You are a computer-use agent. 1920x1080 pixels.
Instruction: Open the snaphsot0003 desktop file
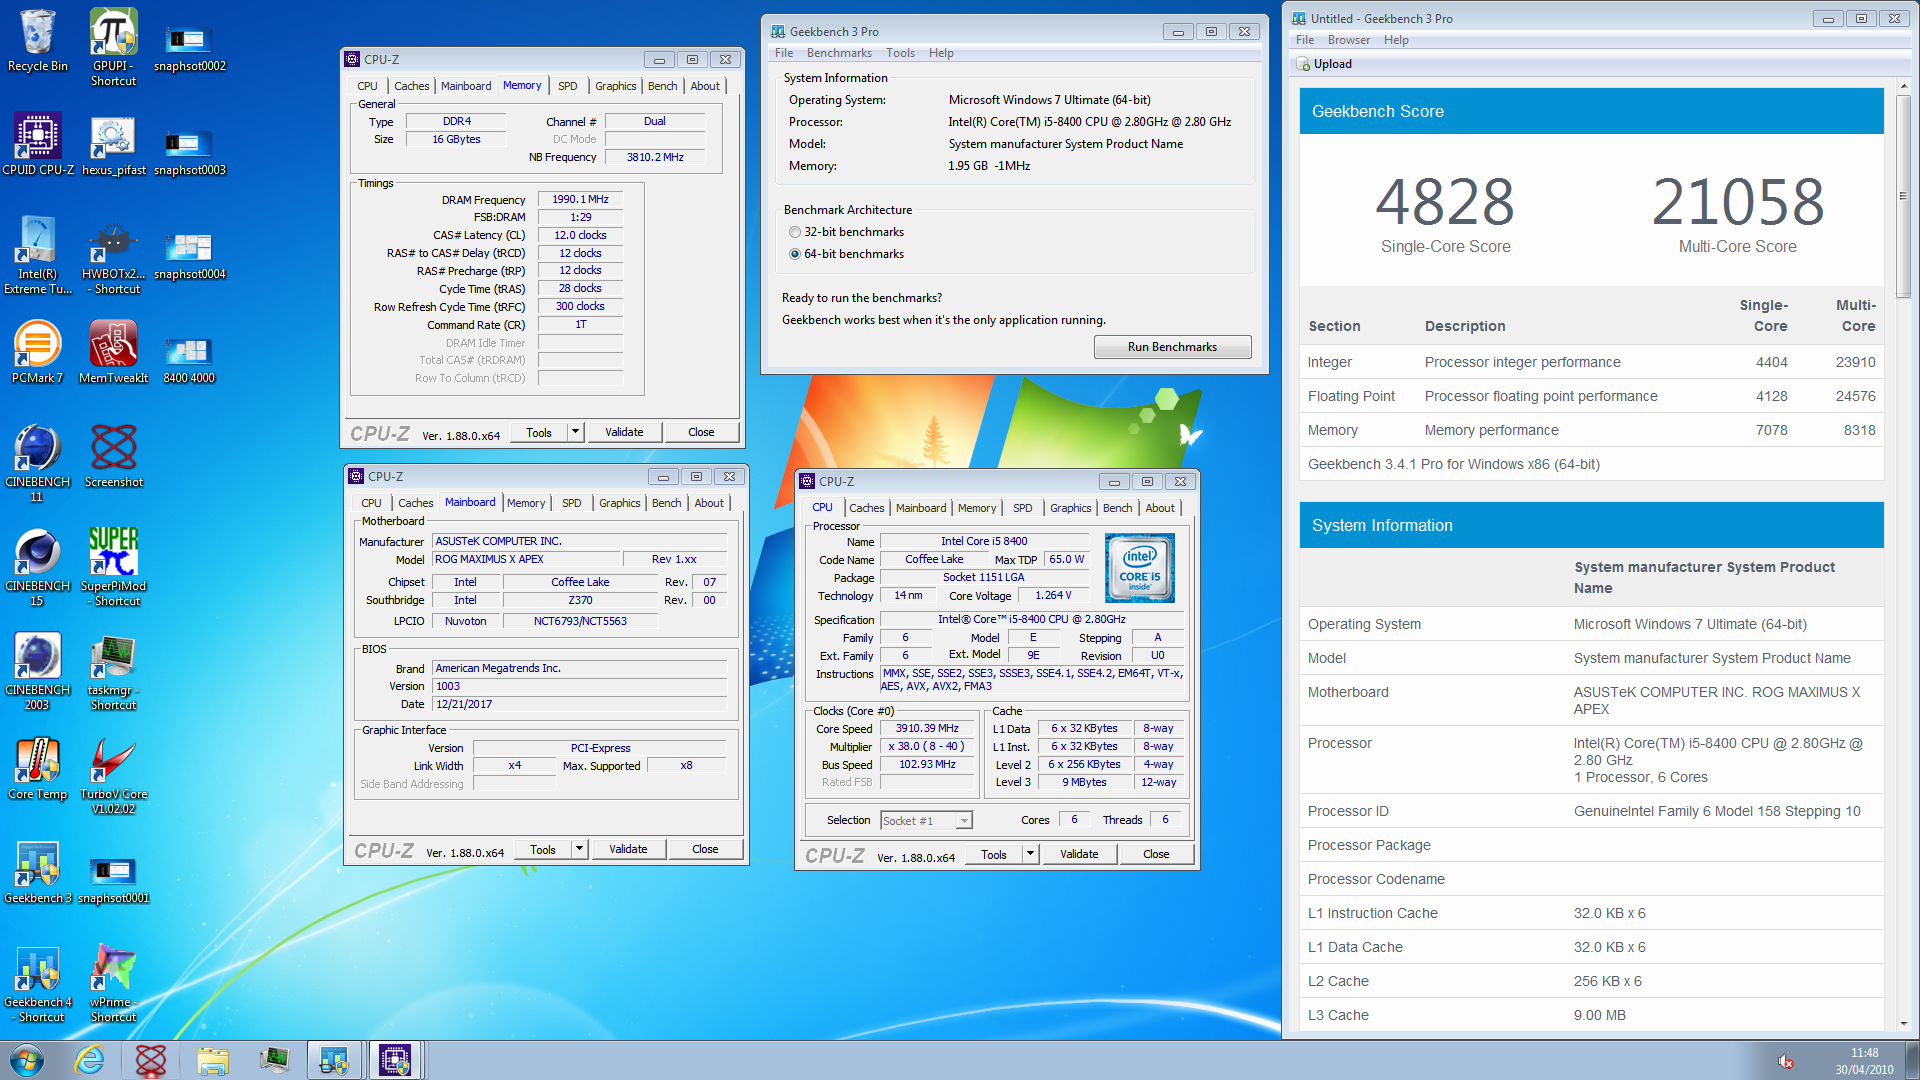click(189, 150)
